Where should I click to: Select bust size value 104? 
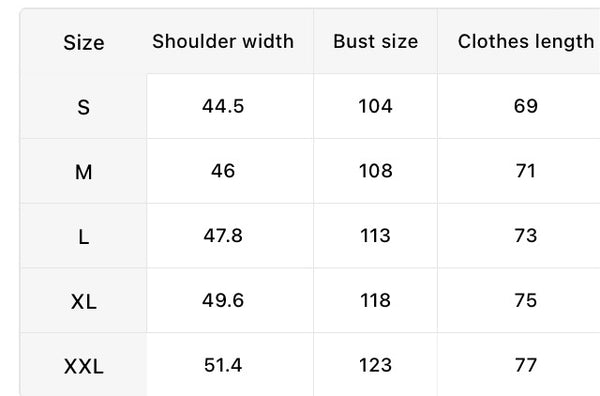point(375,106)
